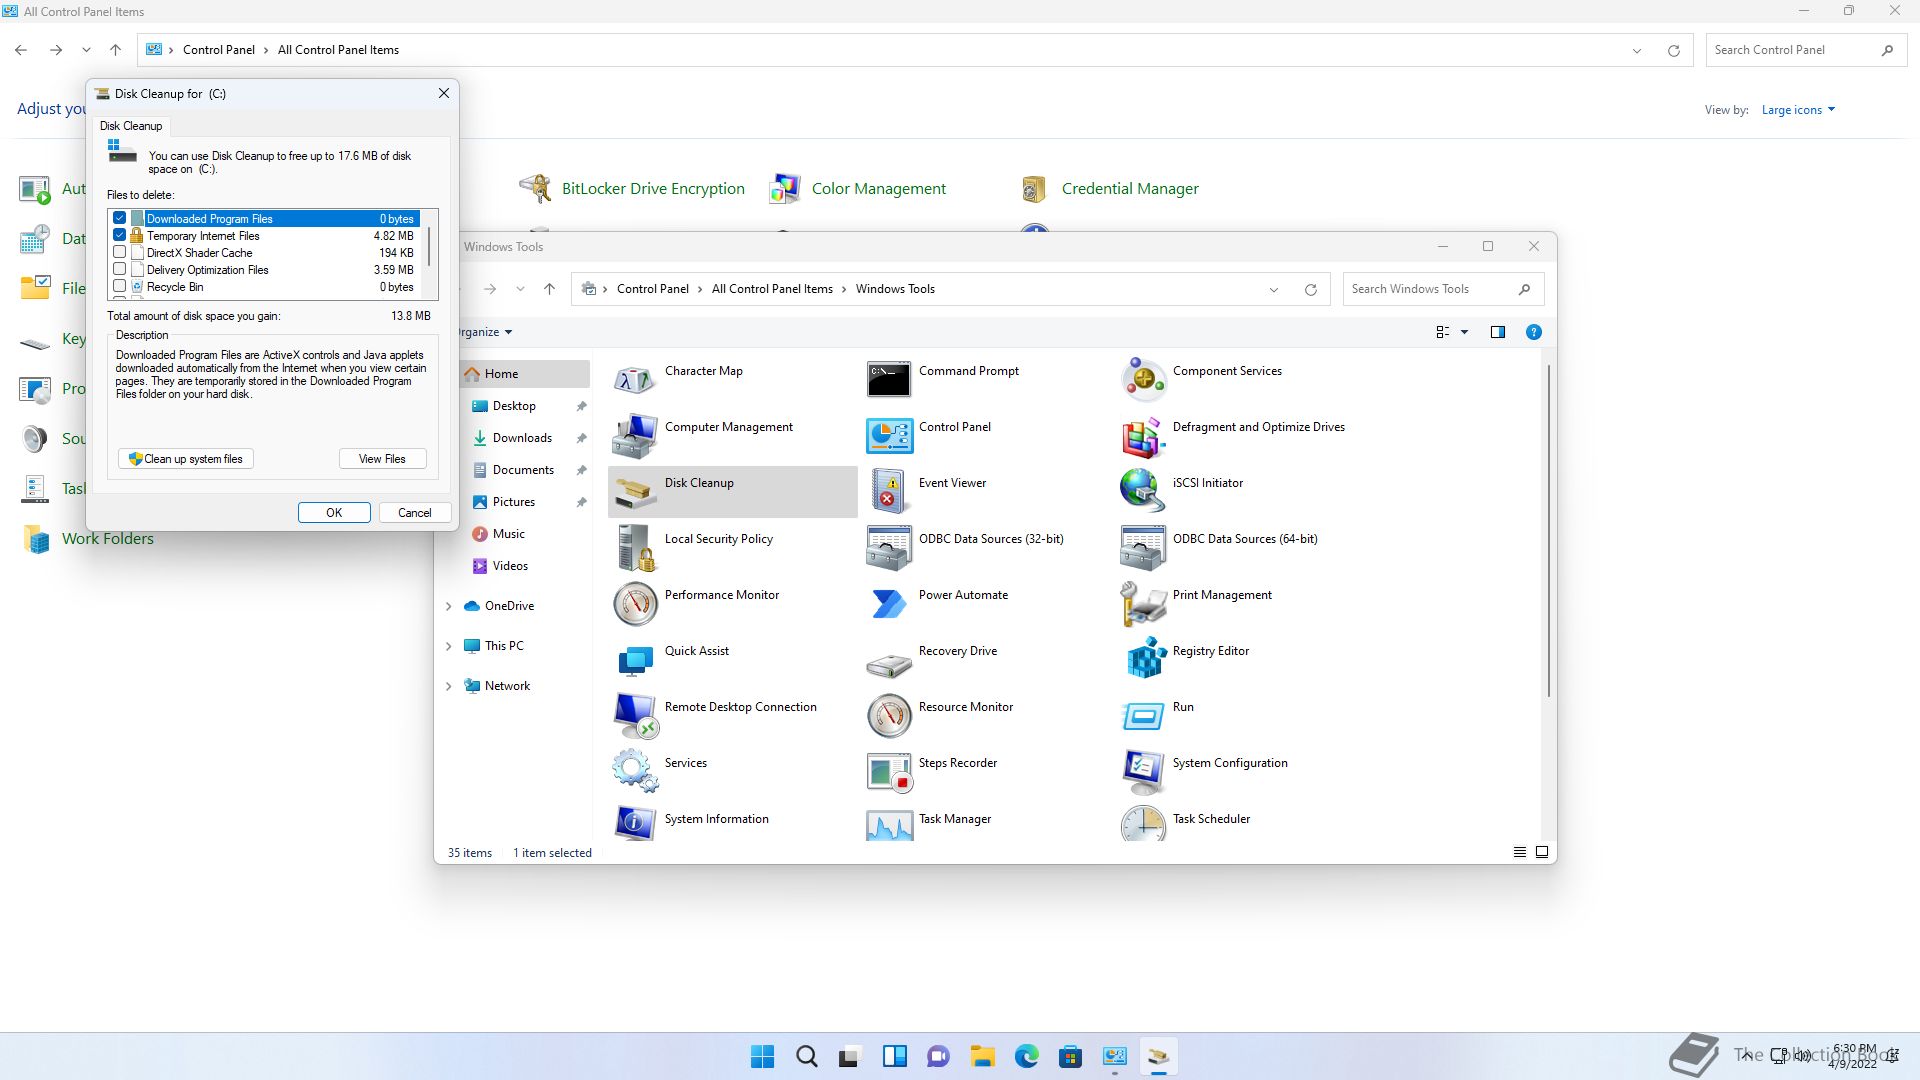Uncheck Downloaded Program Files checkbox
This screenshot has width=1920, height=1080.
tap(120, 218)
